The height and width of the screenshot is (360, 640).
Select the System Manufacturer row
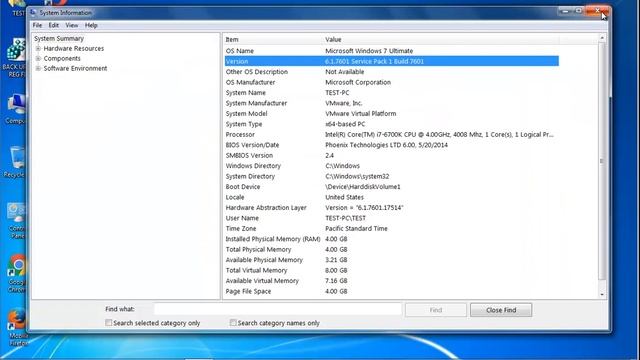click(x=391, y=103)
